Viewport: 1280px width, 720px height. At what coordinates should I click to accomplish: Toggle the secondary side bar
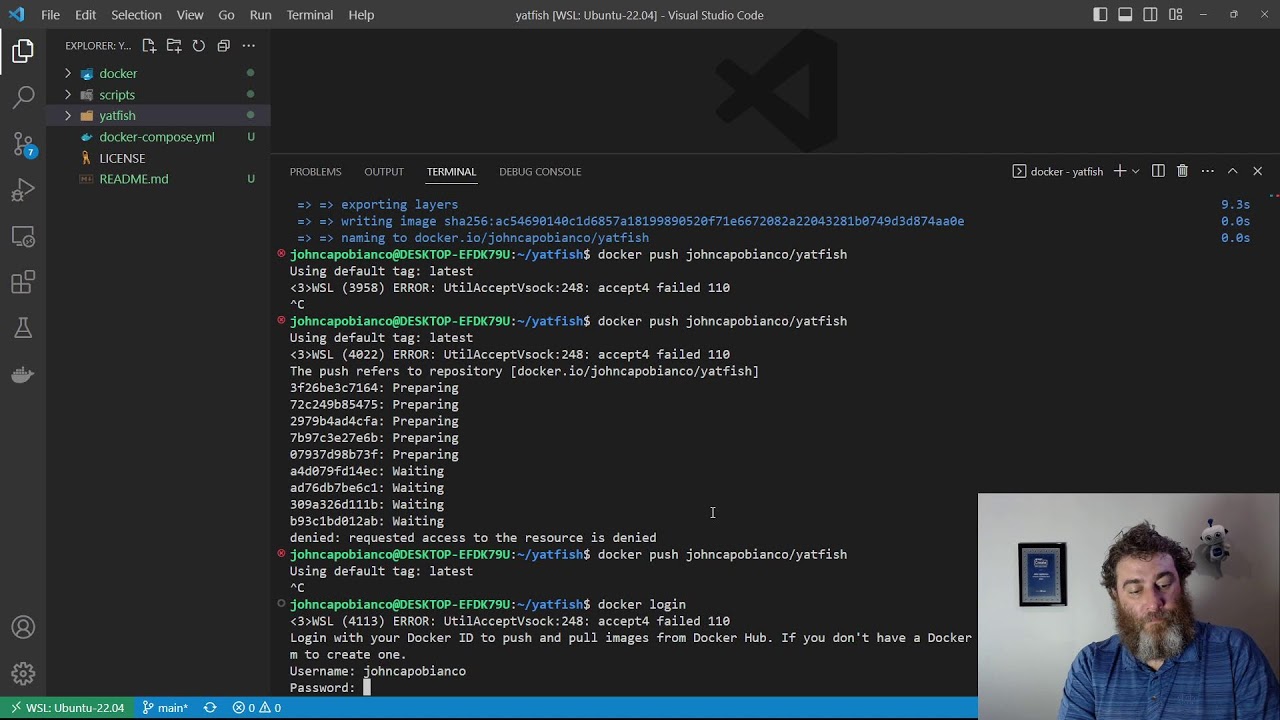pos(1150,15)
